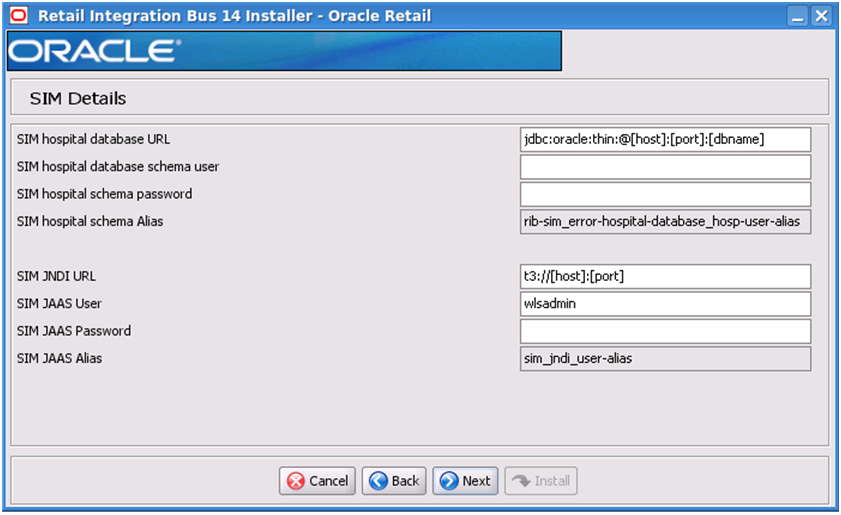
Task: Click the 'SIM JNDI URL' label
Action: (x=56, y=276)
